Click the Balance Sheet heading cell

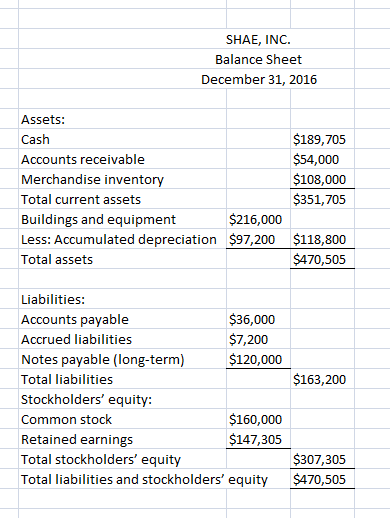coord(258,60)
